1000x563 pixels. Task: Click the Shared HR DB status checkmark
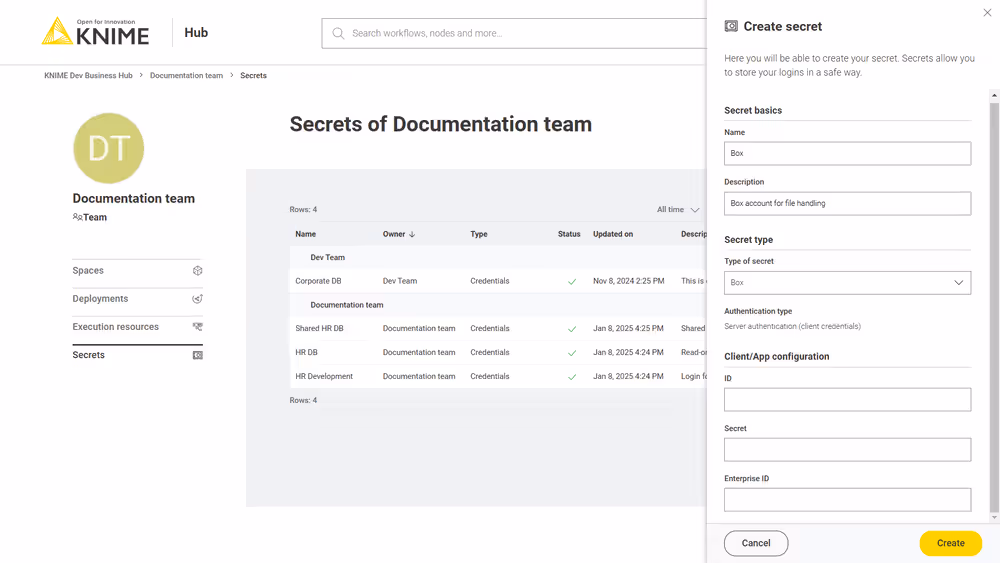(572, 329)
